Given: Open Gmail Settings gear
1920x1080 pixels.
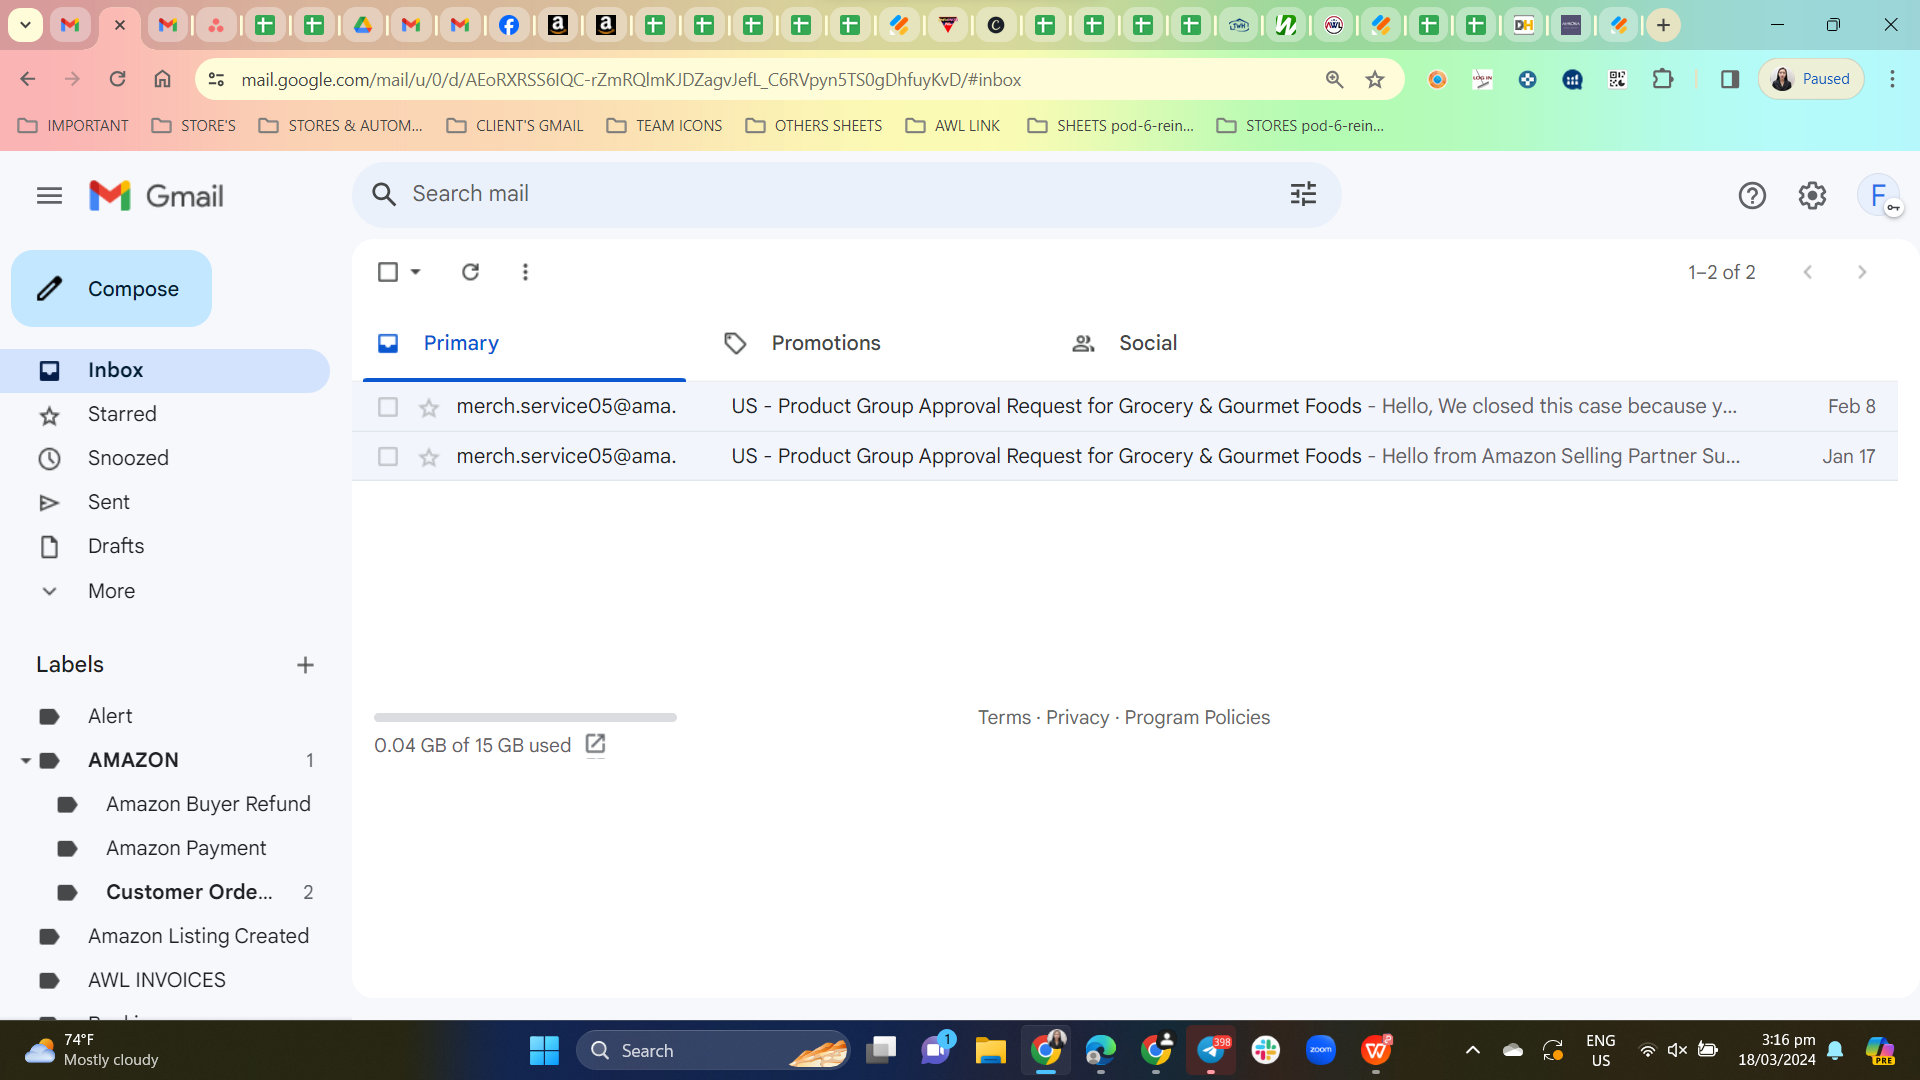Looking at the screenshot, I should tap(1812, 196).
